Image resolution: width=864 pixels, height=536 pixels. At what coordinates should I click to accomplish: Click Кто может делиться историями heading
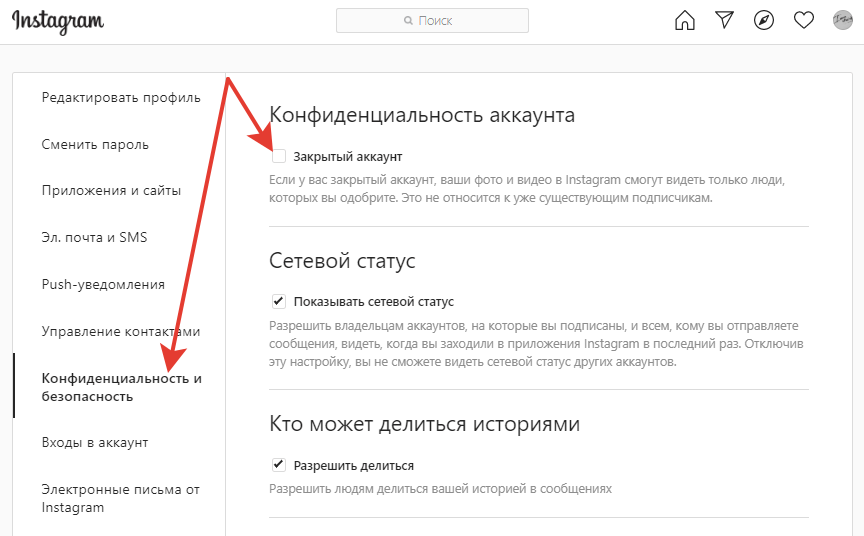424,424
